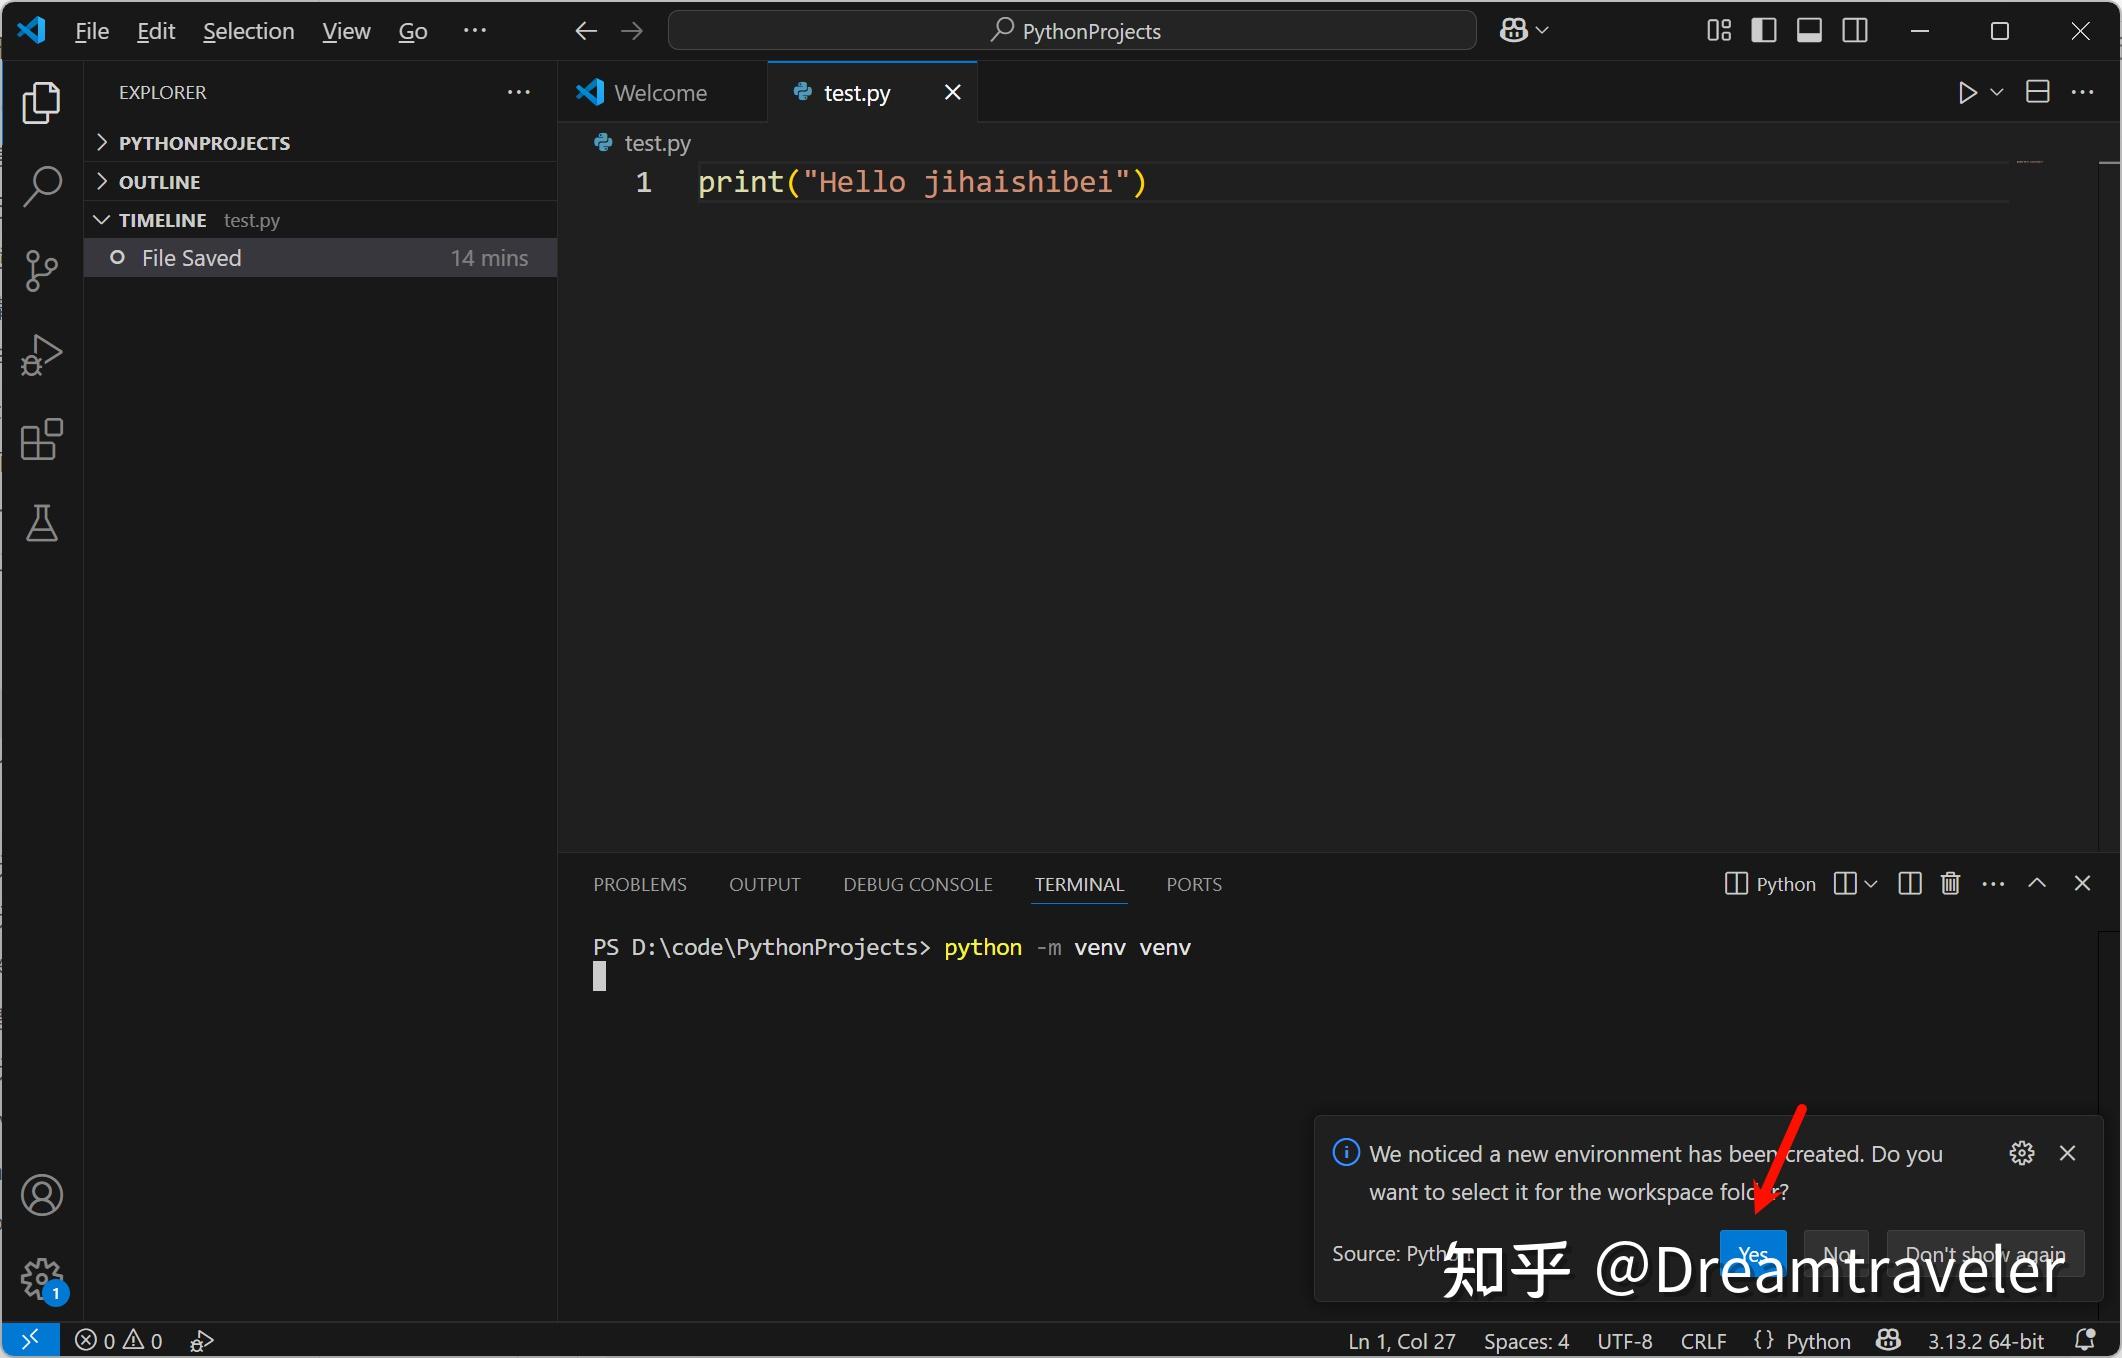Split the terminal
This screenshot has height=1358, width=2122.
pos(1908,884)
